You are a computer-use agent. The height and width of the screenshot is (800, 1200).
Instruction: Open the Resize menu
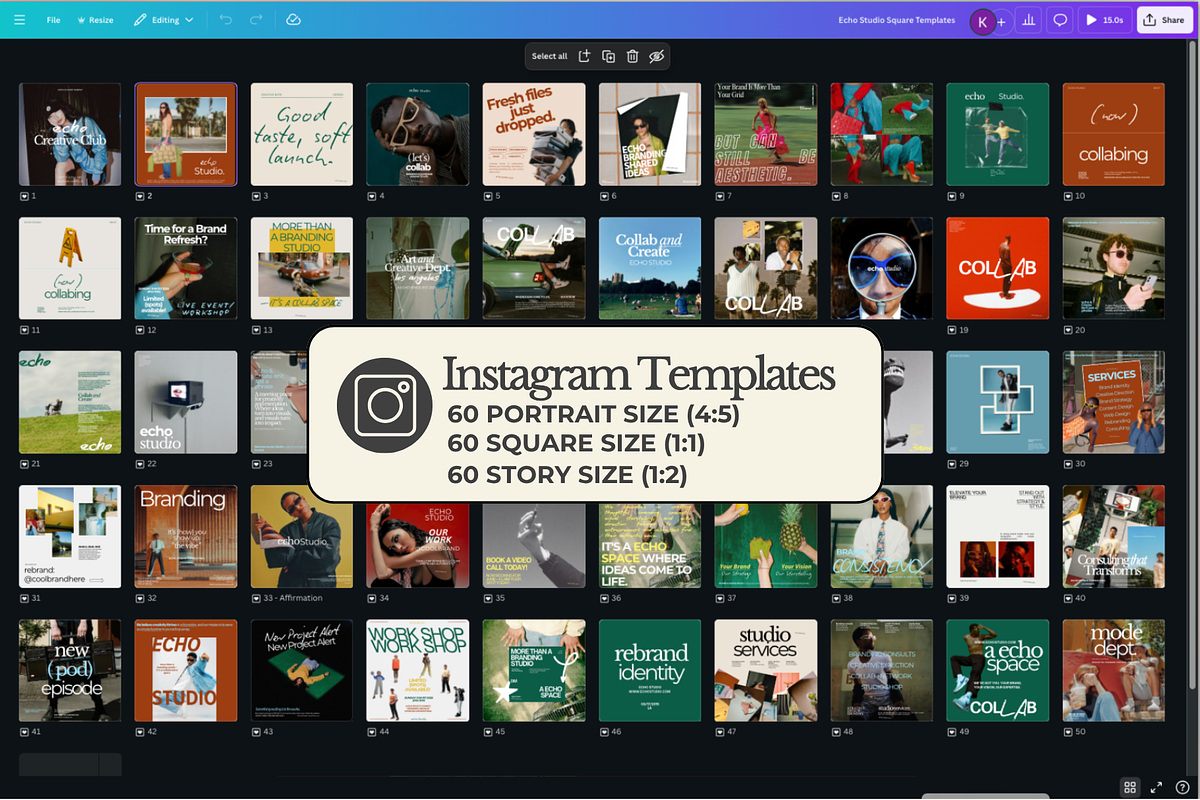click(x=95, y=20)
